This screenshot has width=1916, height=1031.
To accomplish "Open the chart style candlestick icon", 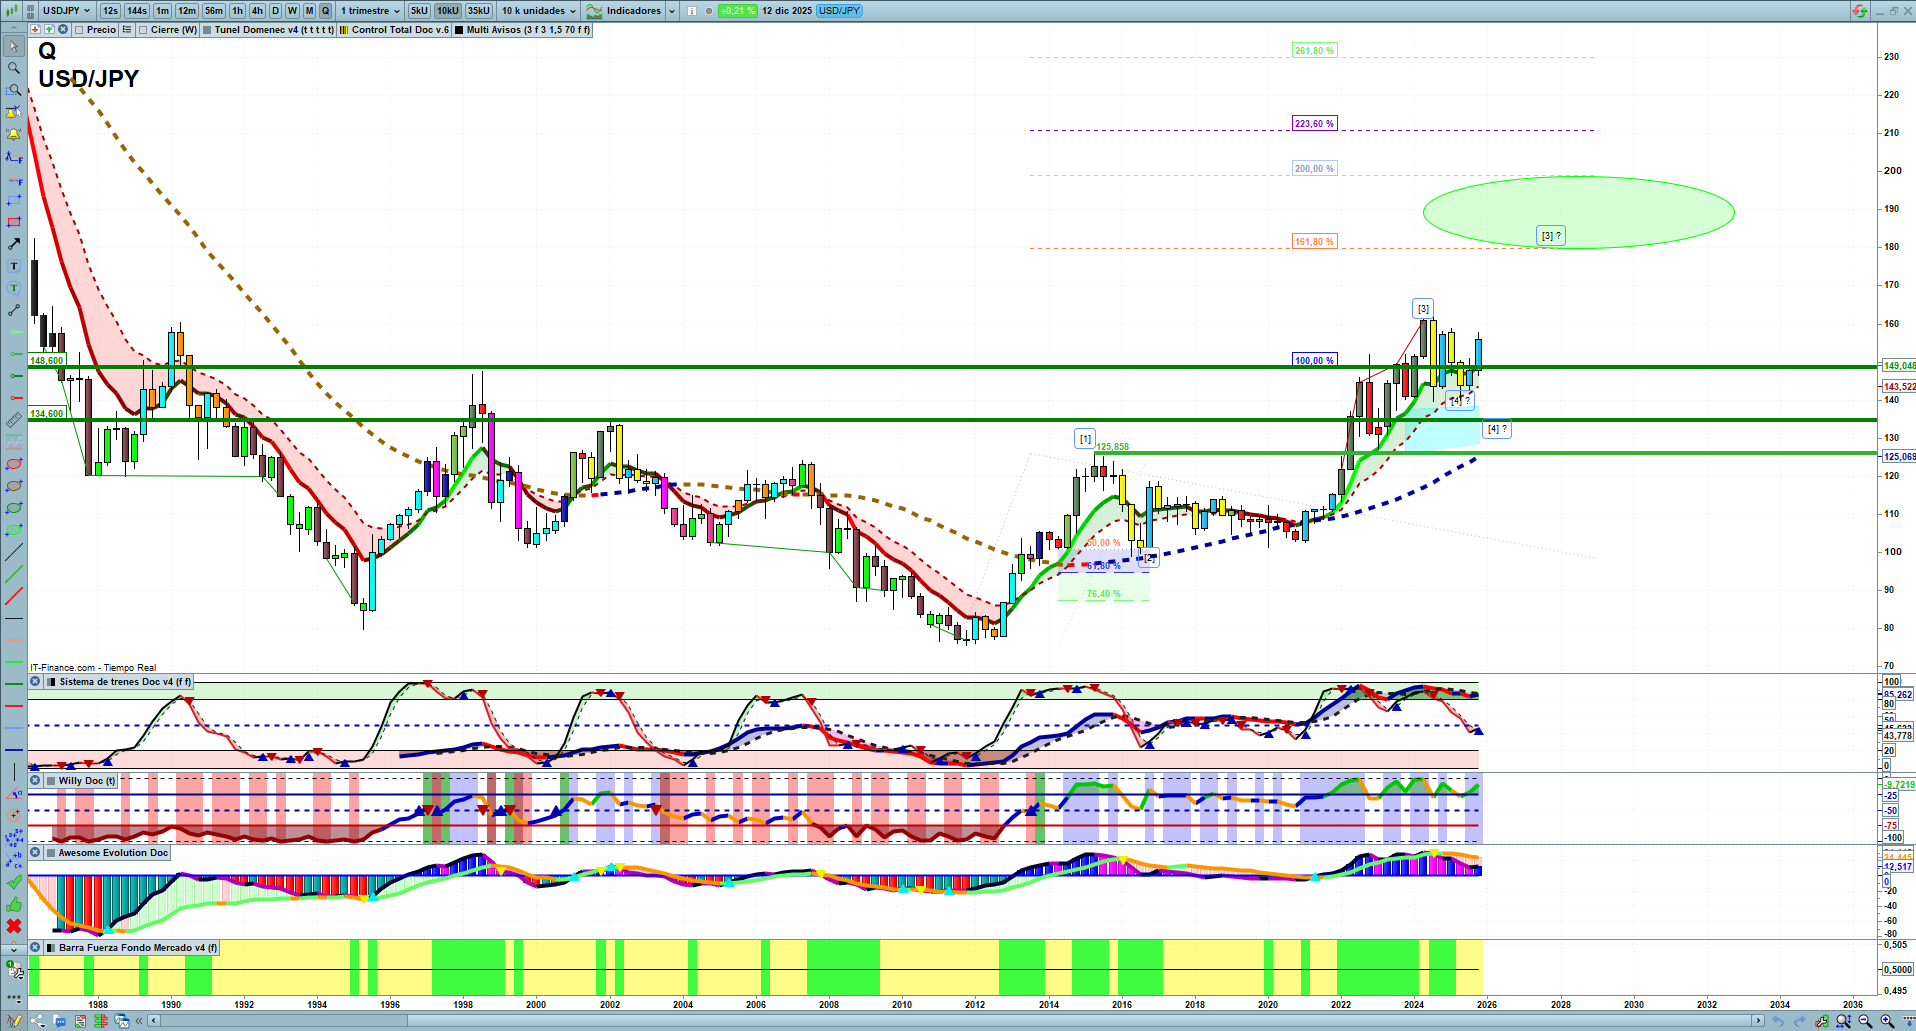I will 13,11.
